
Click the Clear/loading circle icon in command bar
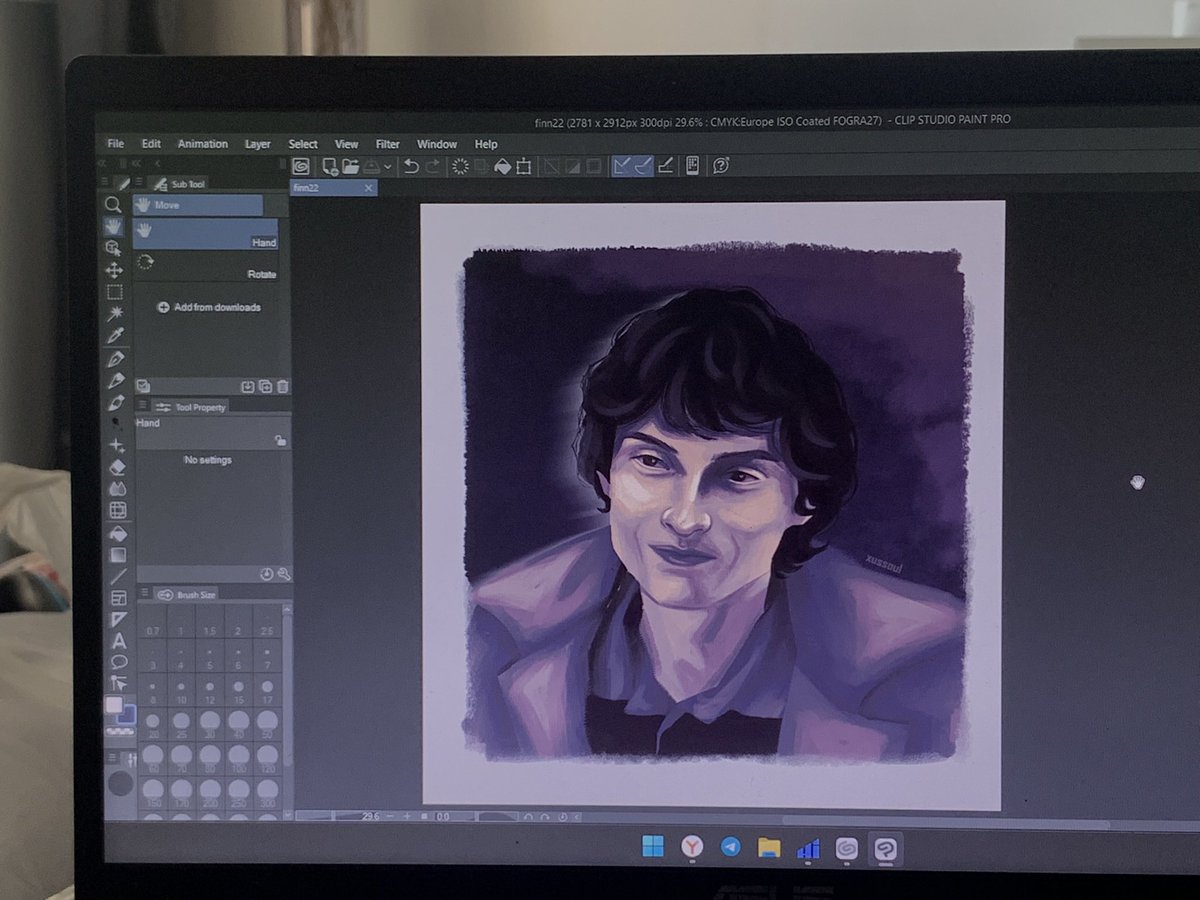(x=461, y=166)
